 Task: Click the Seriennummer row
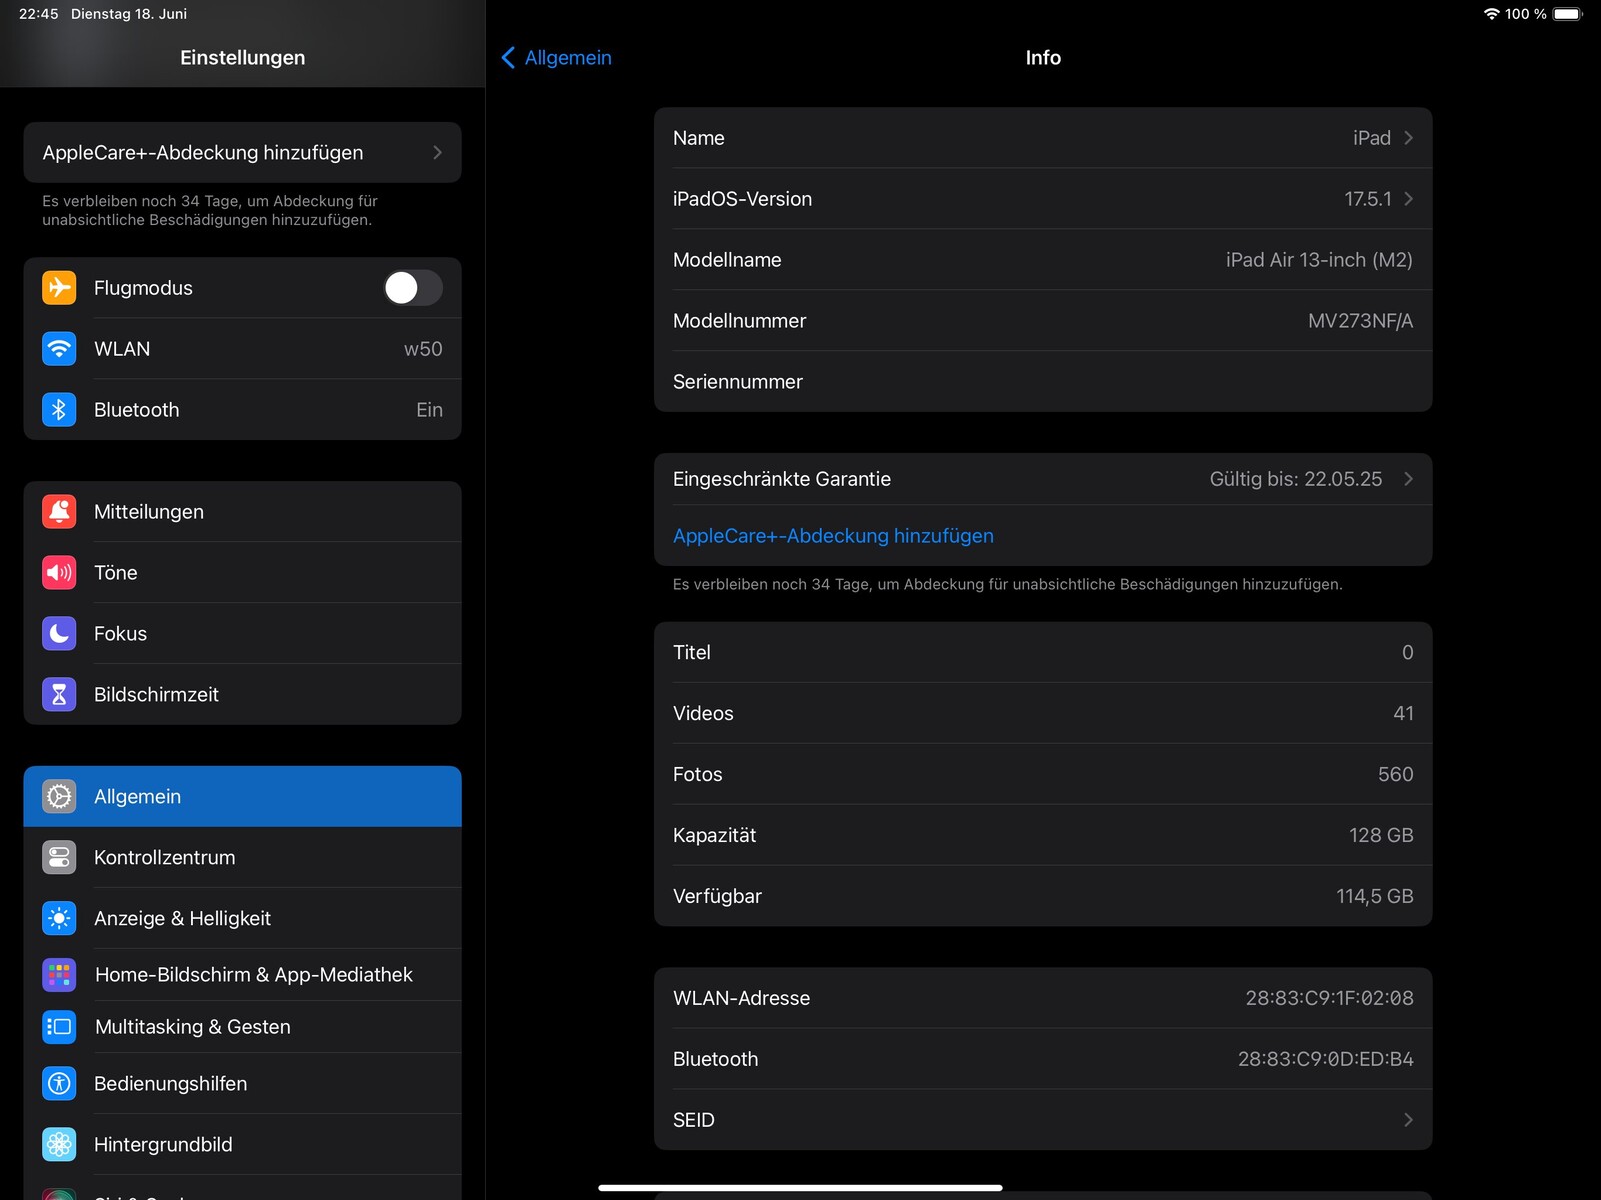pos(1043,382)
